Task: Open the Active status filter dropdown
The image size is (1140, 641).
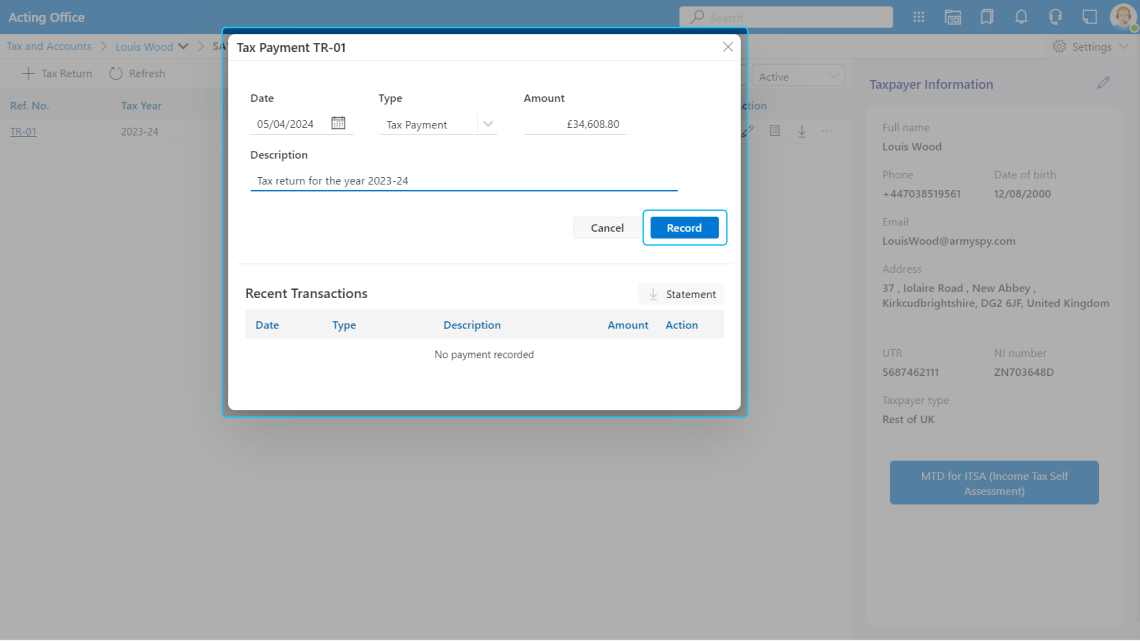Action: 798,77
